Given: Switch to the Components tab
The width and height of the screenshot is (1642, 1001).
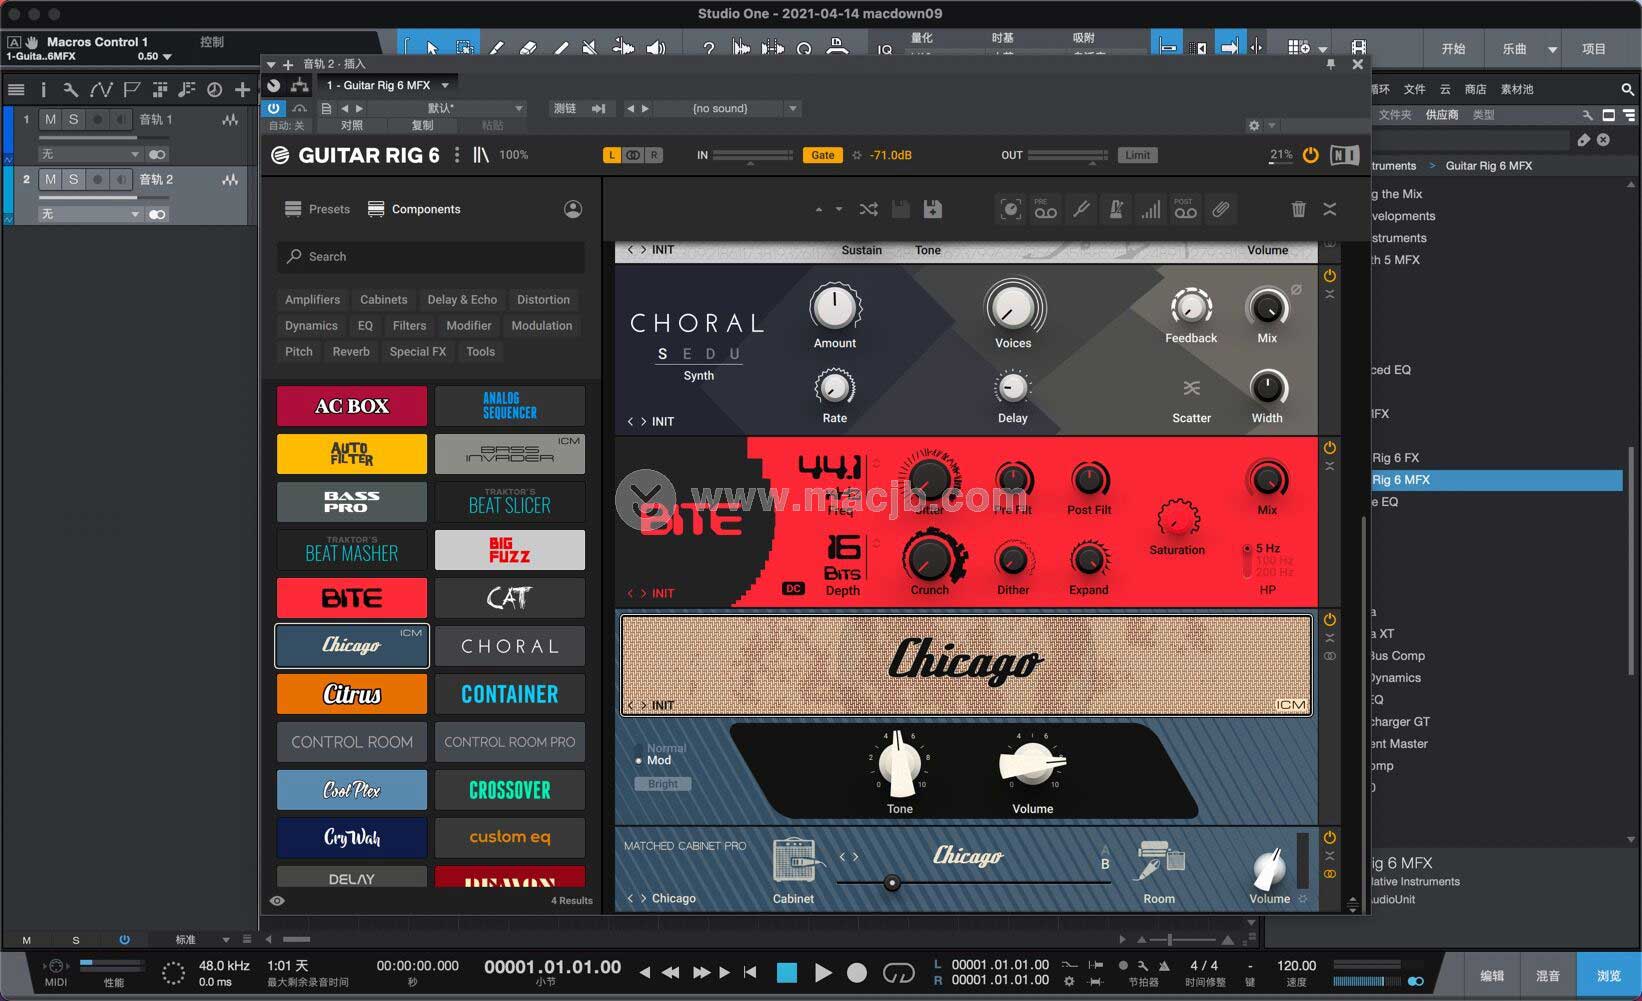Looking at the screenshot, I should 414,209.
